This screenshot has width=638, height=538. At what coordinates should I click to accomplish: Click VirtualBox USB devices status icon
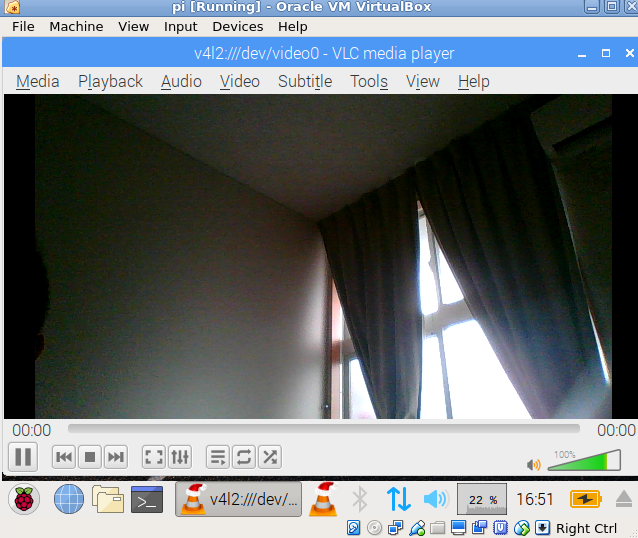[x=417, y=528]
